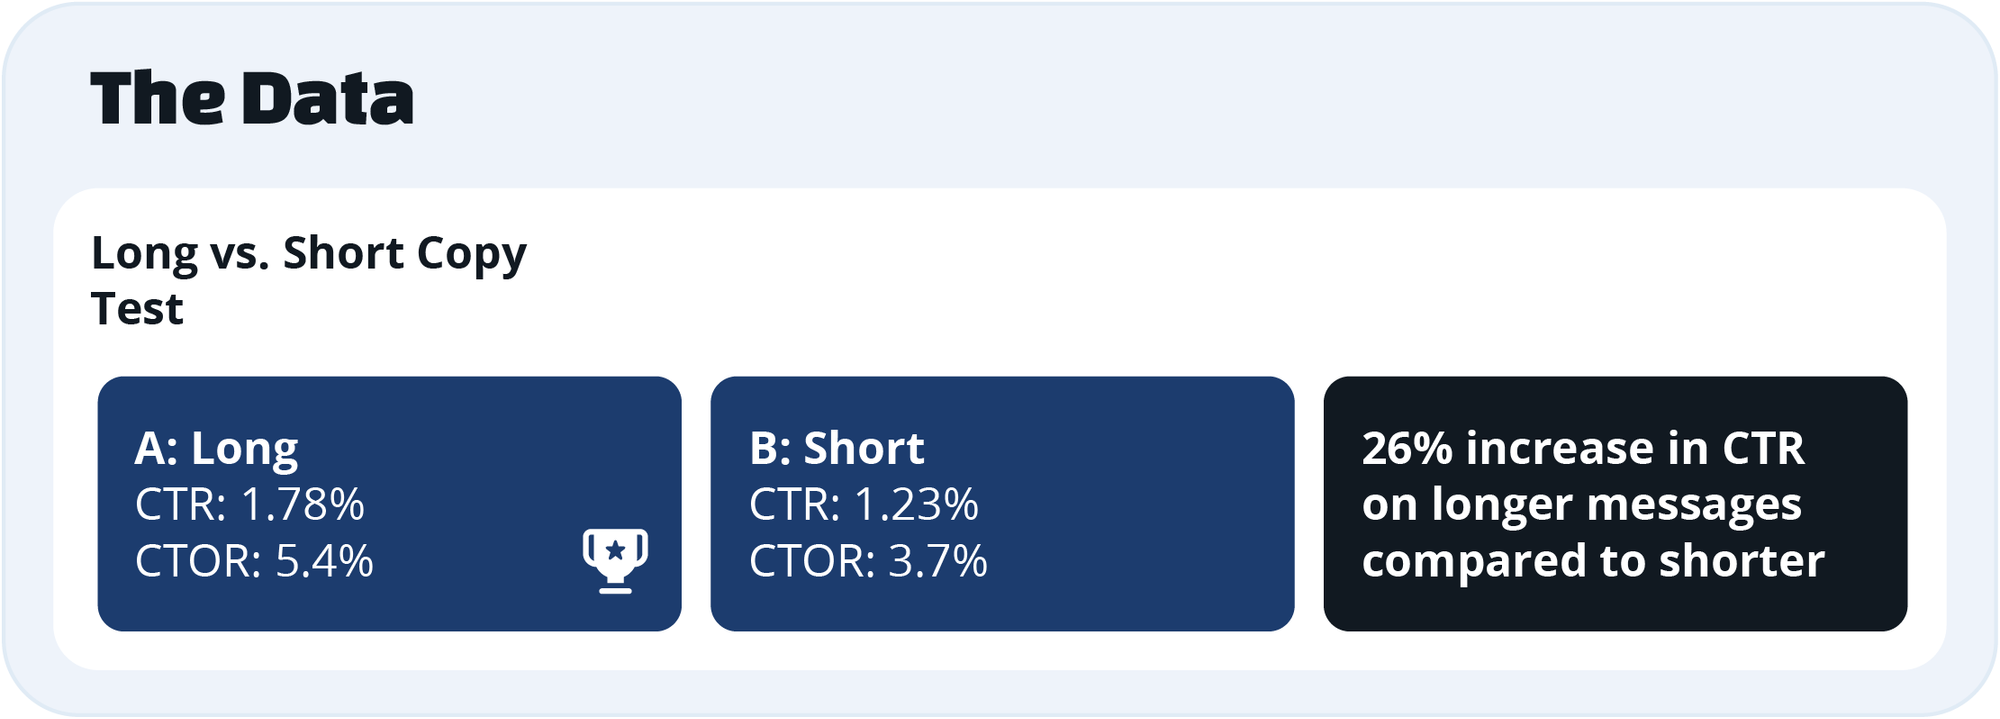The image size is (2000, 719).
Task: Click the "CTOR: 5.4%" value
Action: (254, 561)
